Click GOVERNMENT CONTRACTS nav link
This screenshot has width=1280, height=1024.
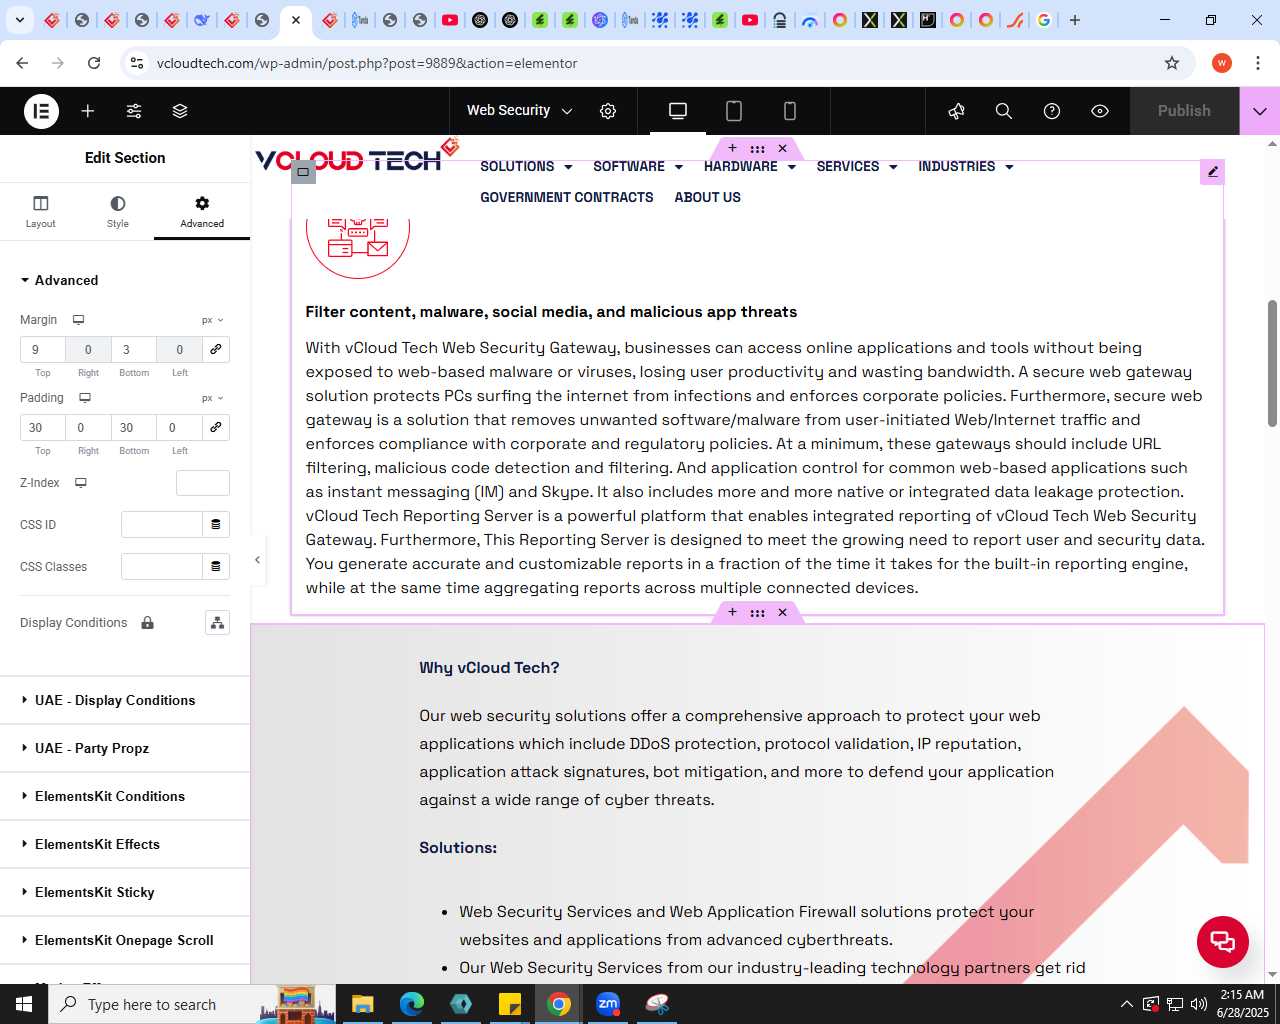[x=567, y=198]
